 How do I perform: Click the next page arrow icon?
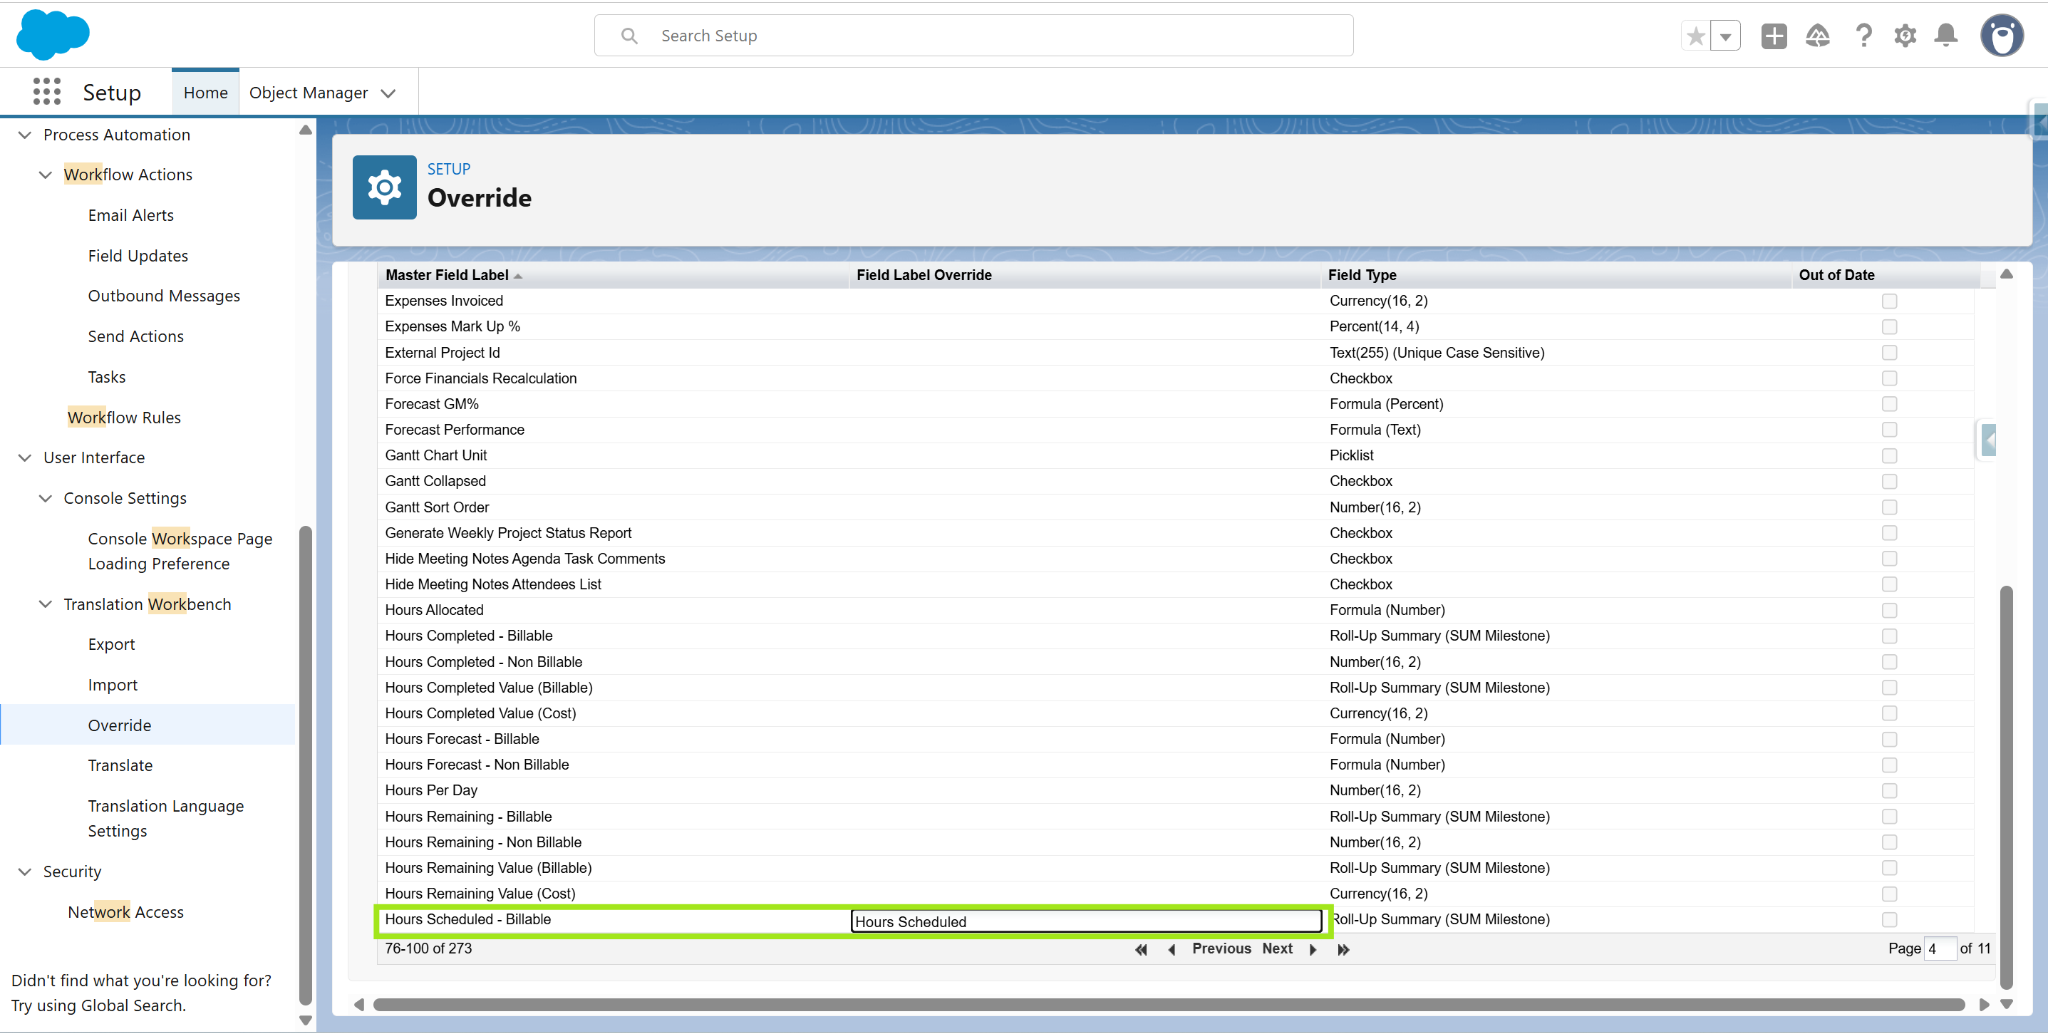[x=1313, y=949]
